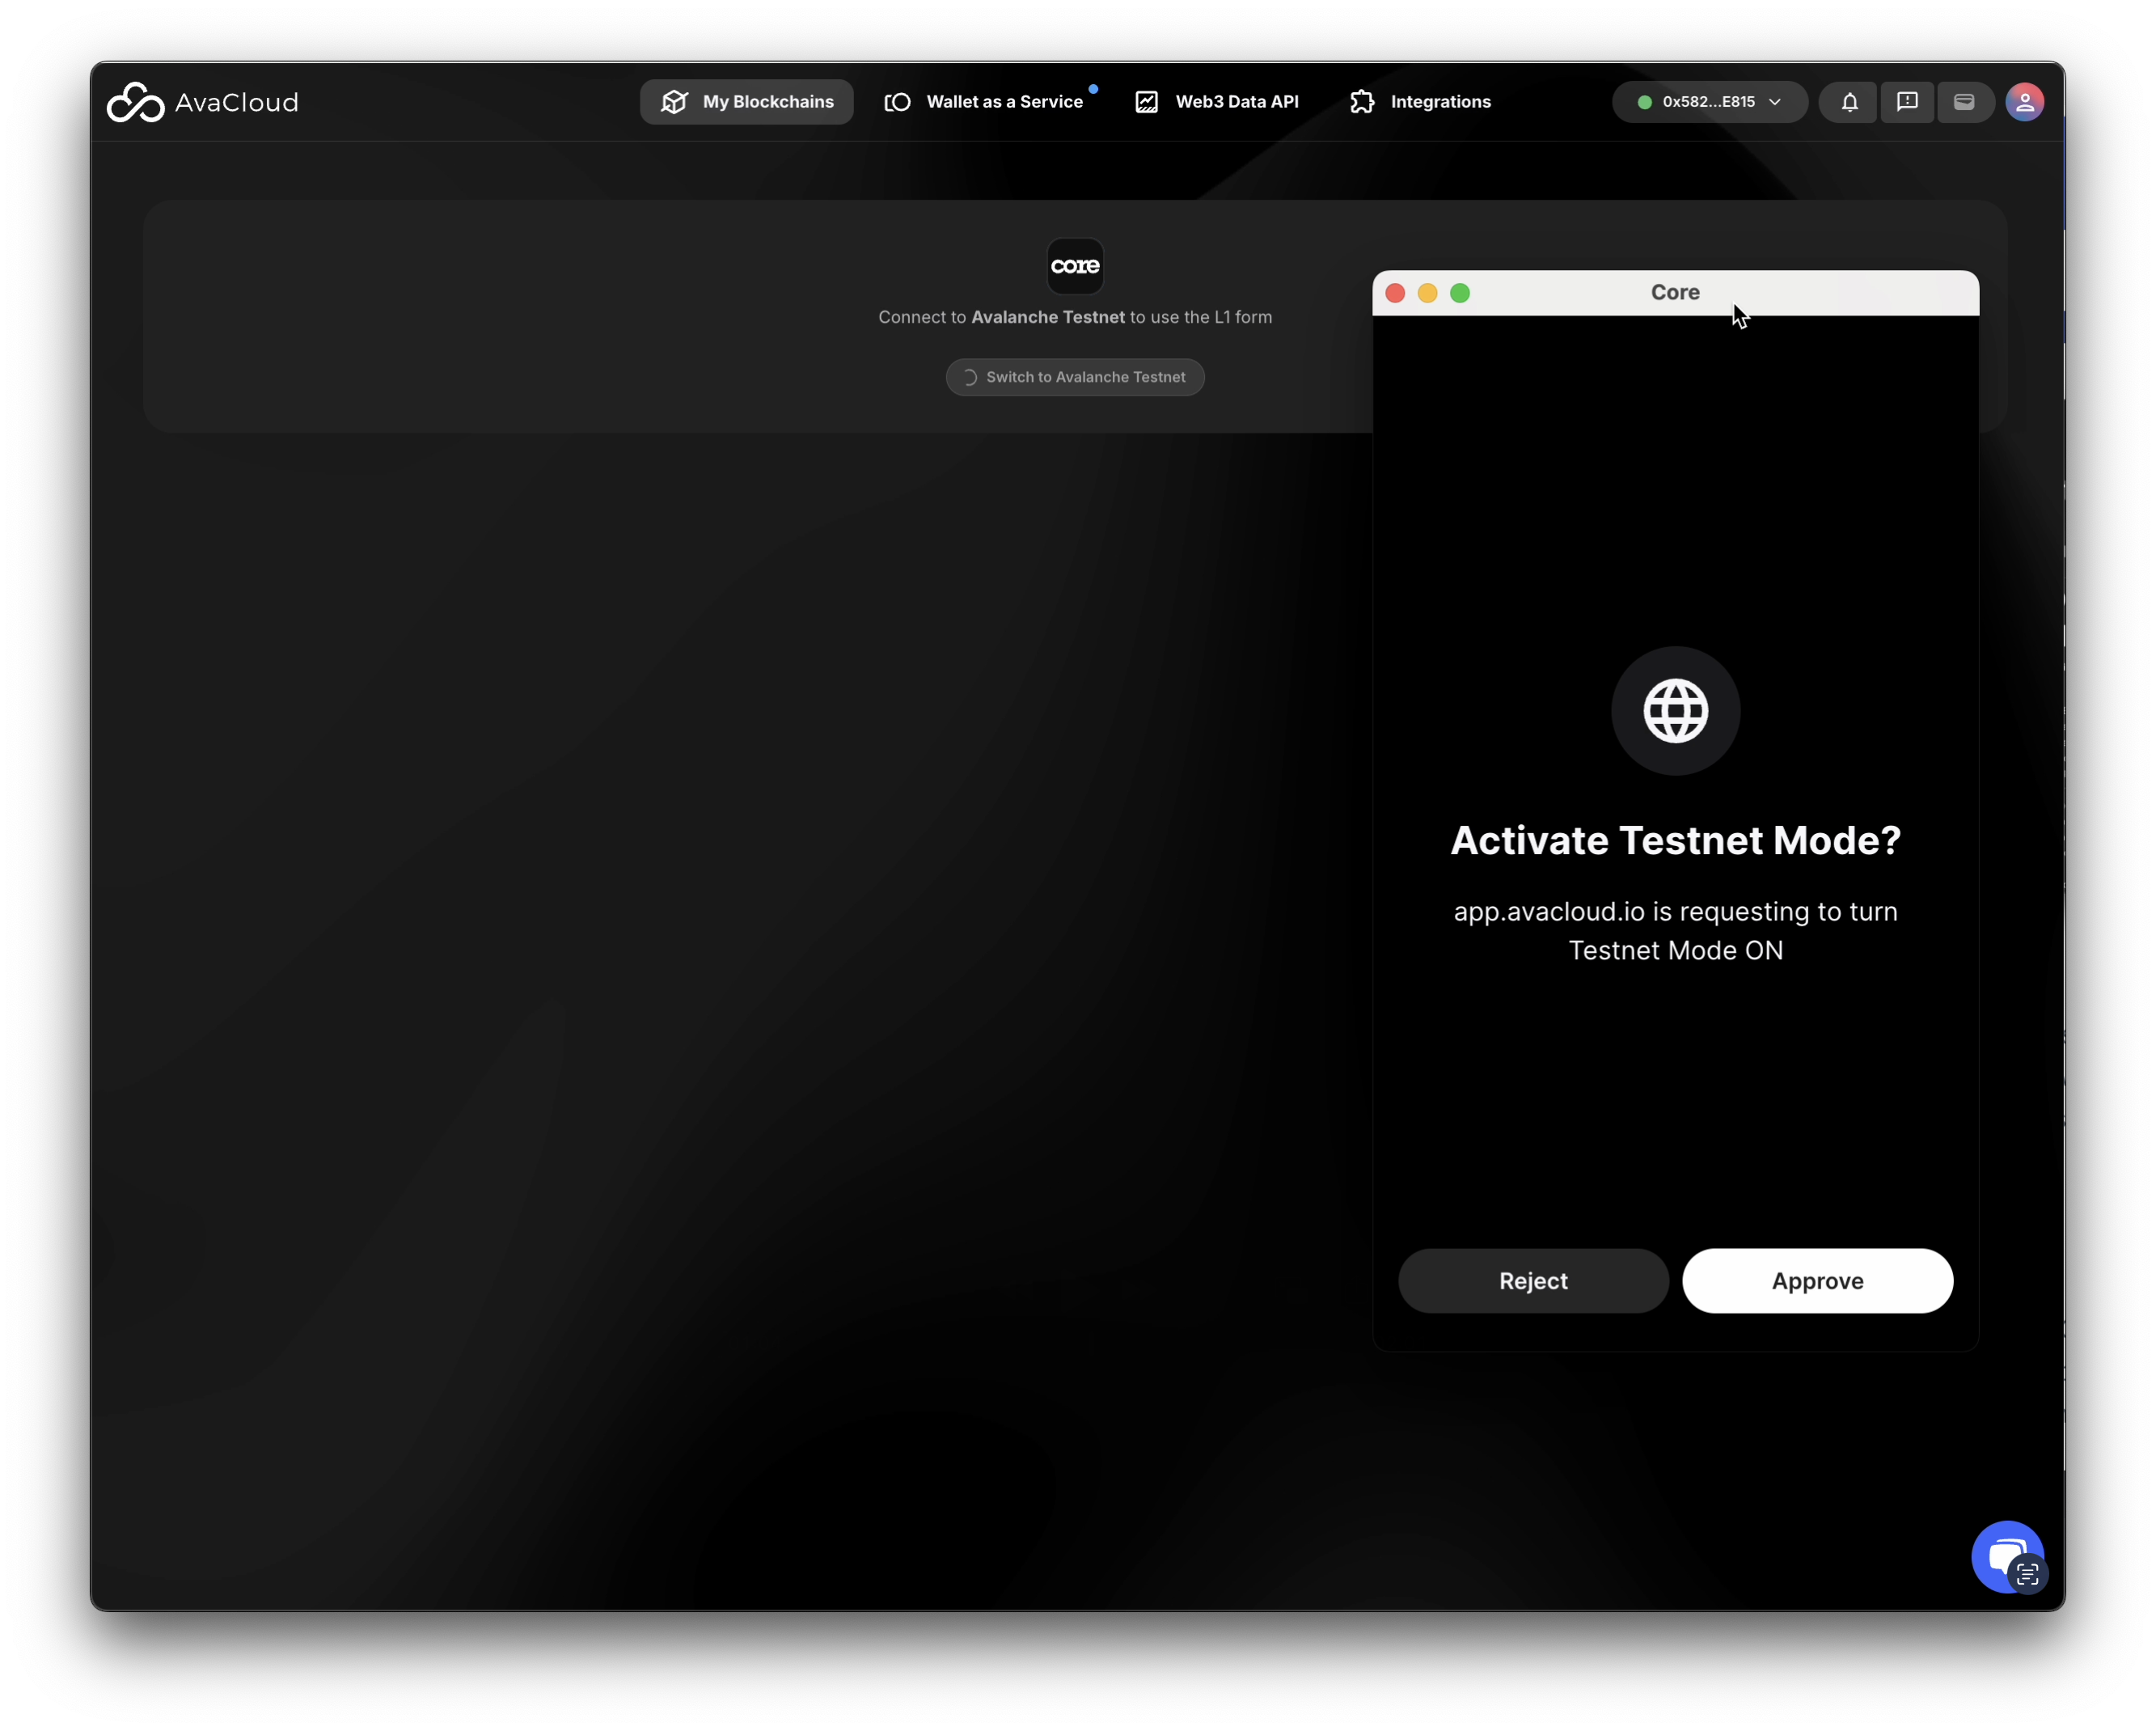Open the user profile avatar

2024,102
